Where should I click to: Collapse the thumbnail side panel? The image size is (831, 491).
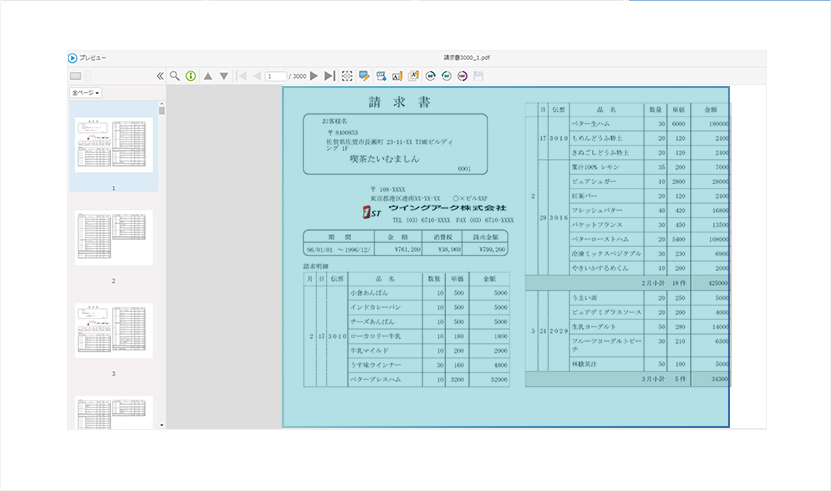pyautogui.click(x=160, y=76)
